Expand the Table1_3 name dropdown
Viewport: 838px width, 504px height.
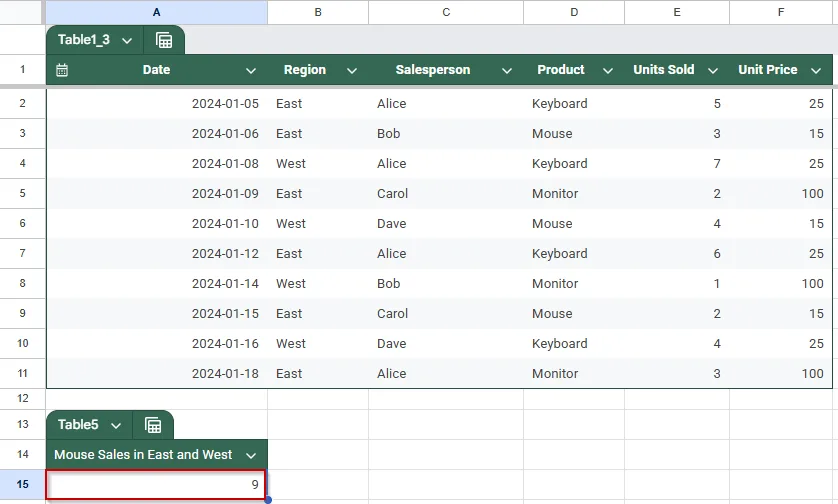point(127,41)
